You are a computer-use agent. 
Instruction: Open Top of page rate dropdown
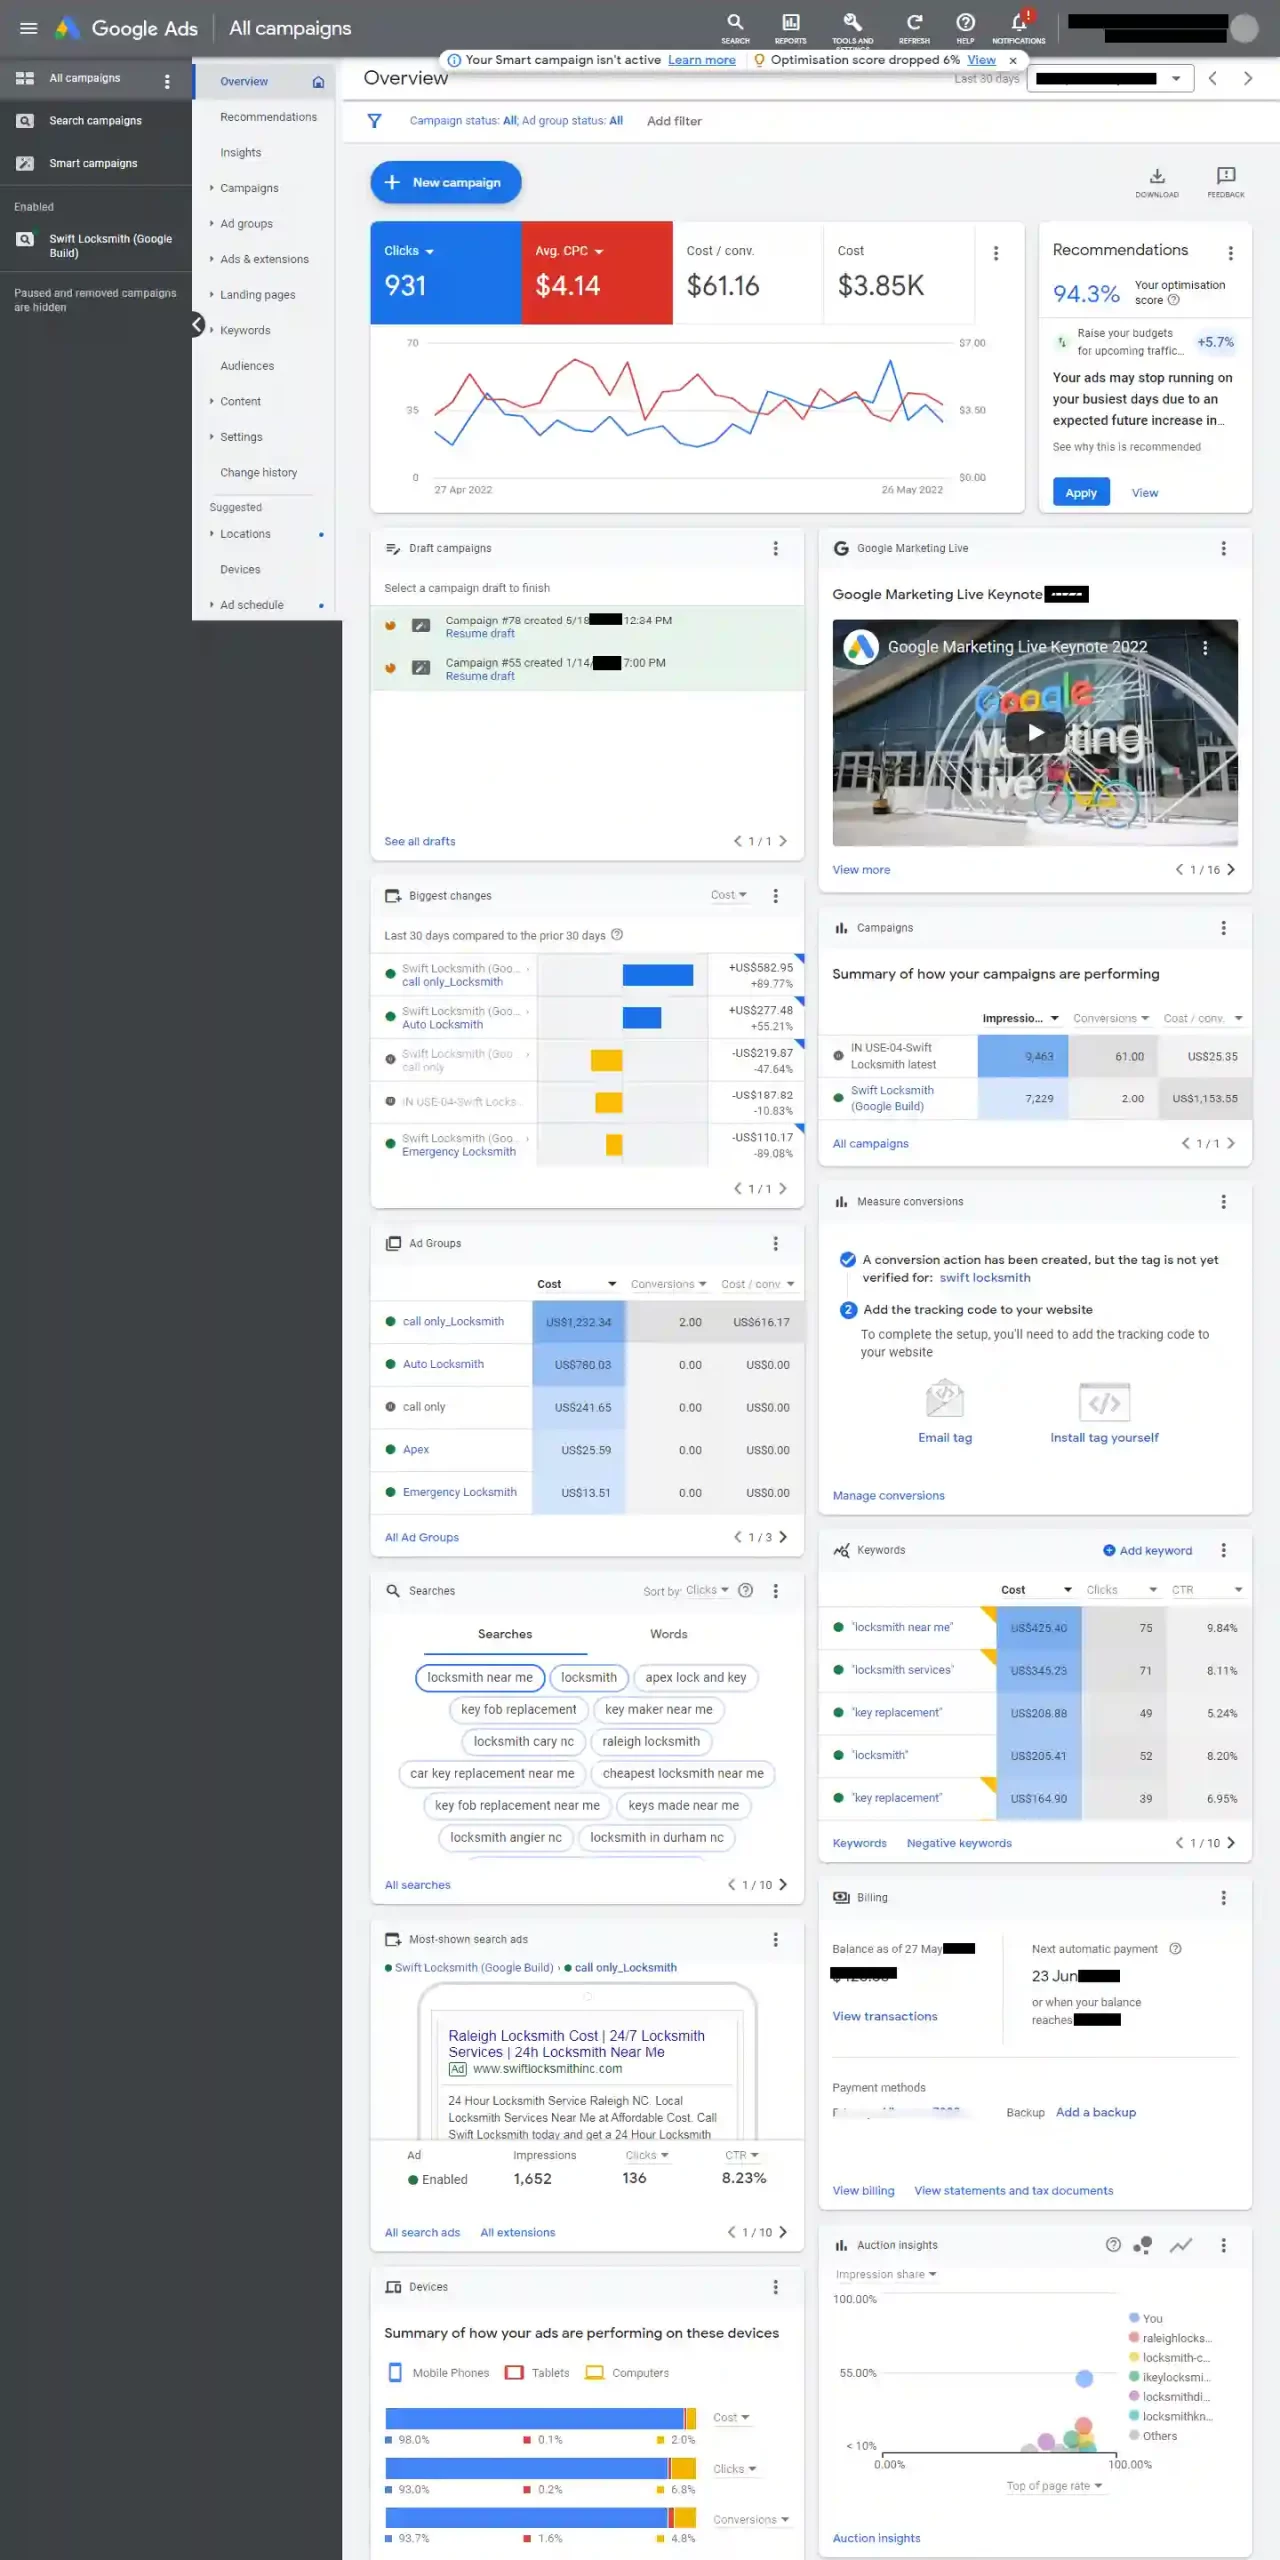coord(1054,2486)
